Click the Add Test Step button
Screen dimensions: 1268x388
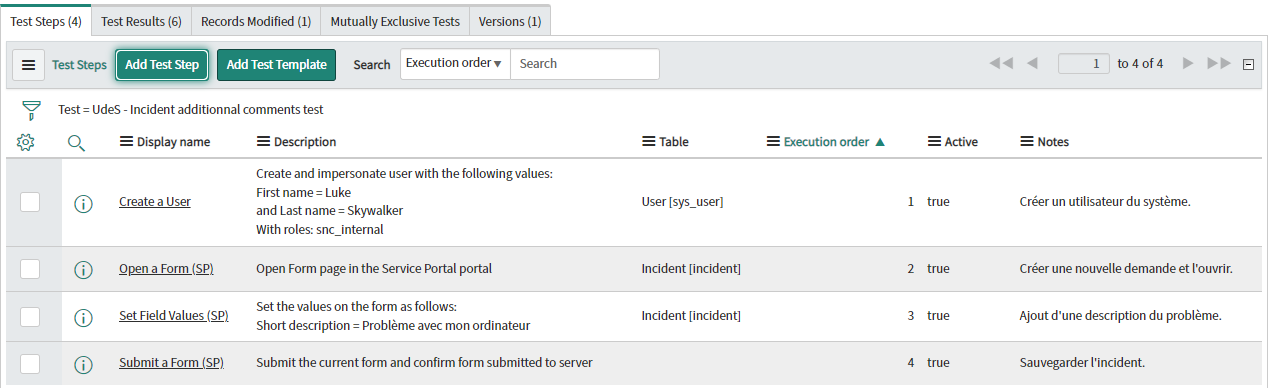[162, 65]
